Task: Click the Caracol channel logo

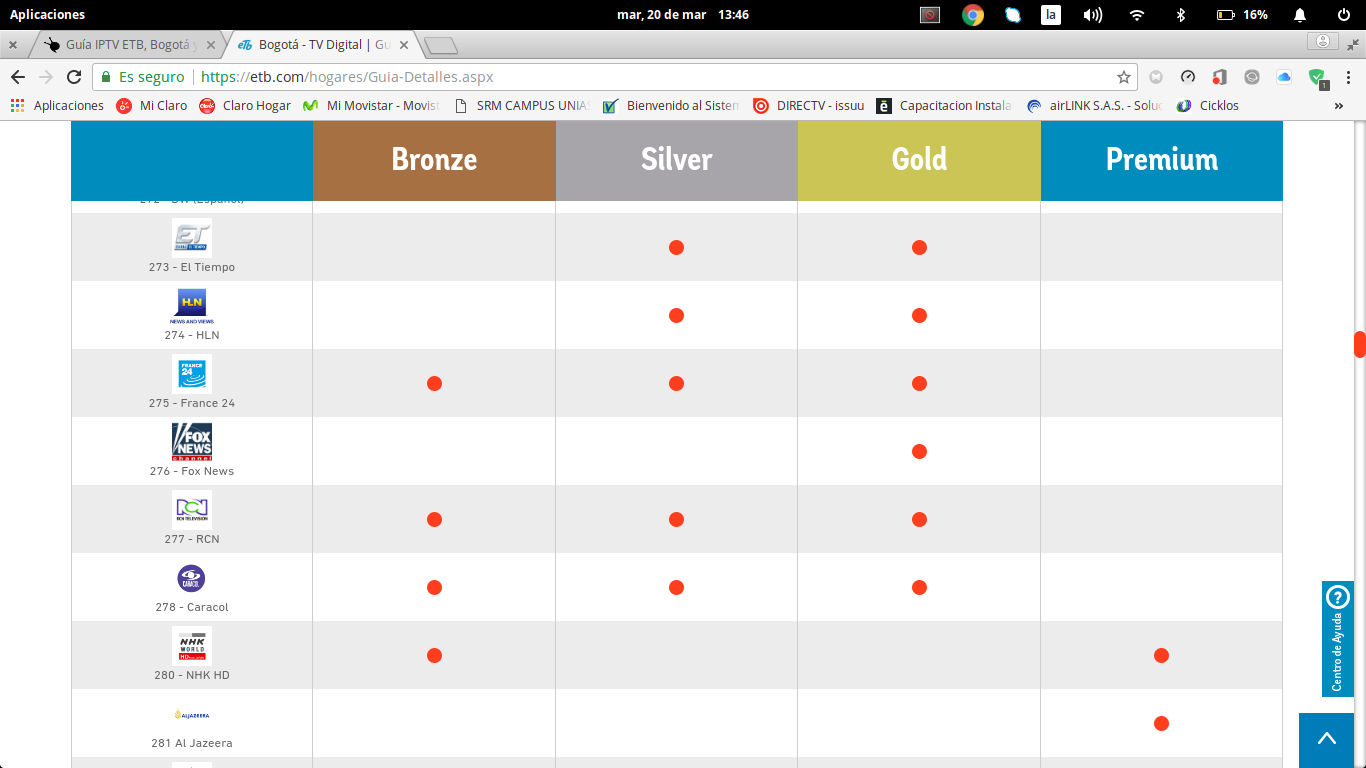Action: coord(191,578)
